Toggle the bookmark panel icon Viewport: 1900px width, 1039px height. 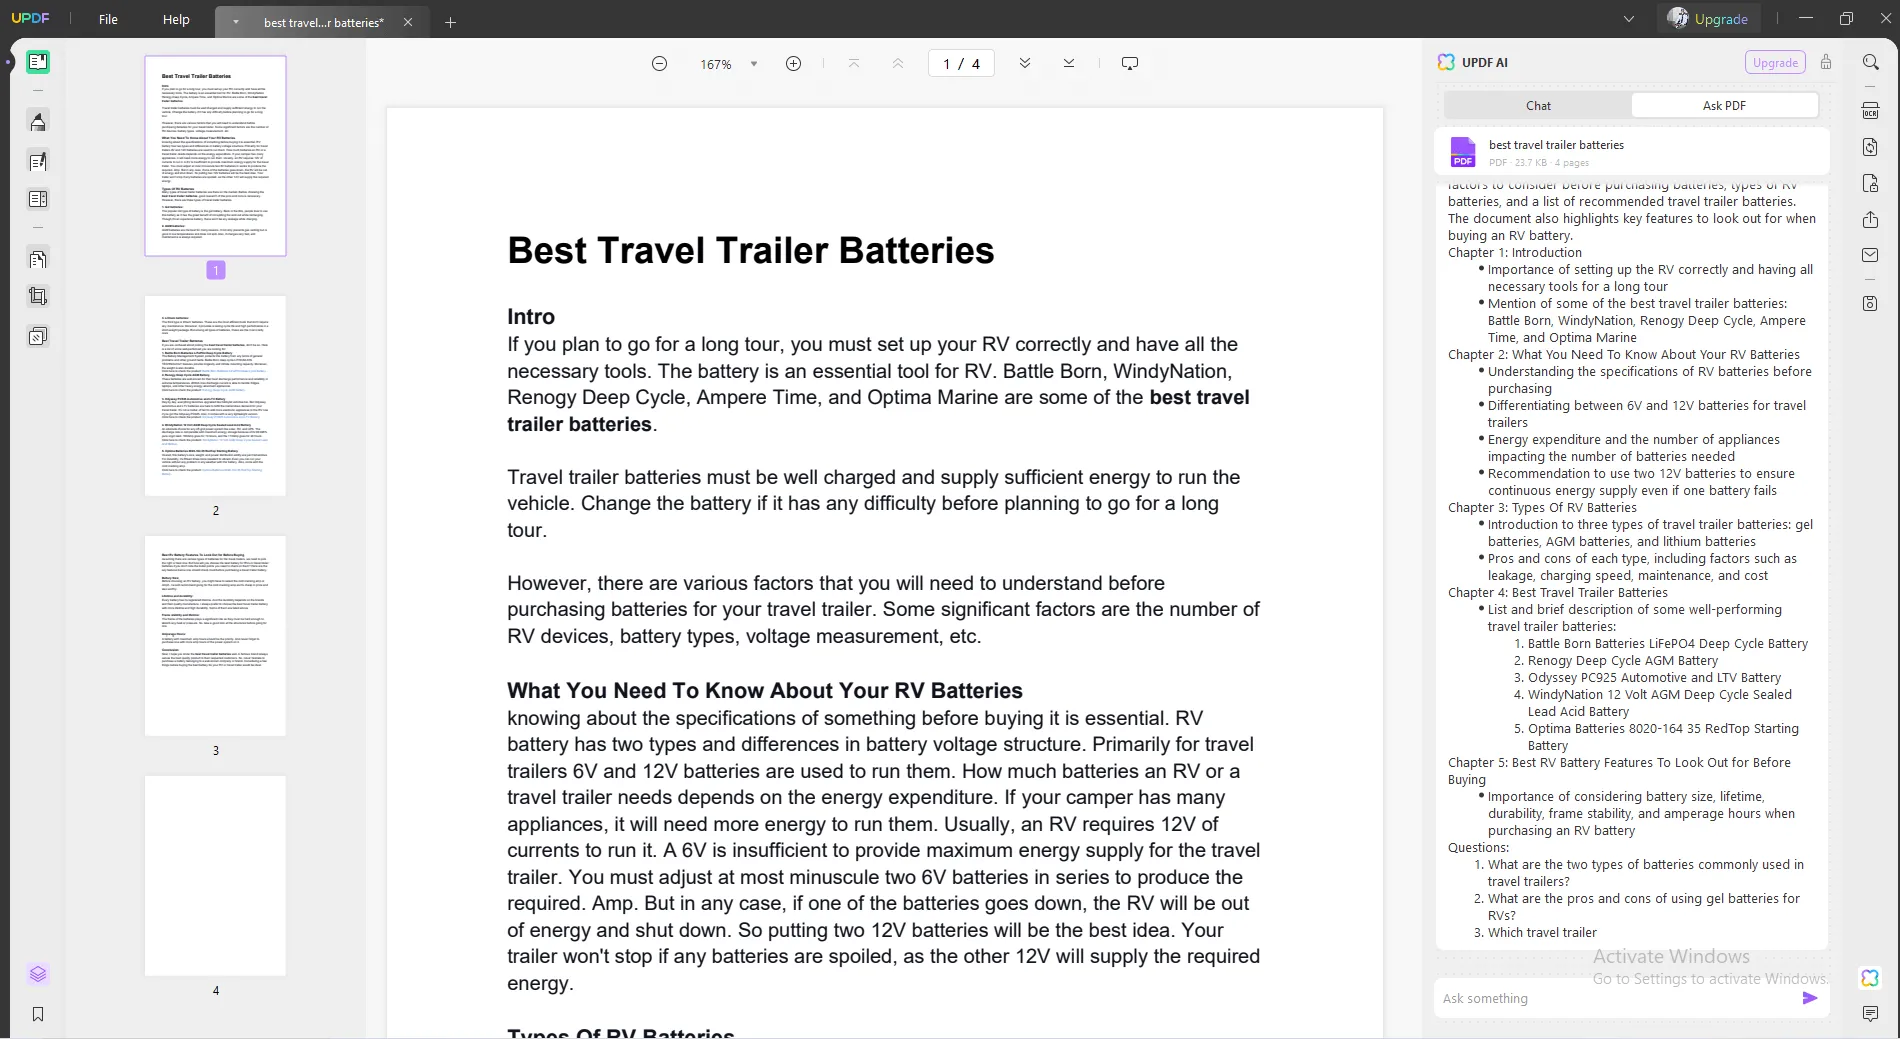click(x=38, y=1014)
